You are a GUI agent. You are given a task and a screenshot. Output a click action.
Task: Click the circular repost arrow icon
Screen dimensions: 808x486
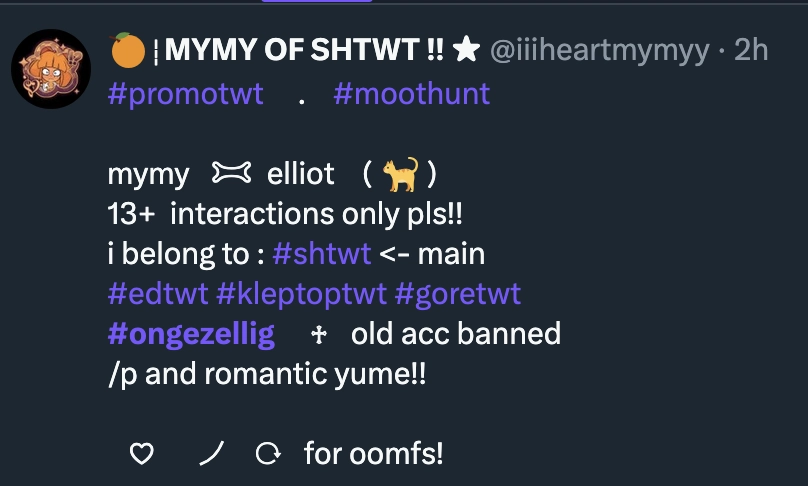[x=267, y=455]
